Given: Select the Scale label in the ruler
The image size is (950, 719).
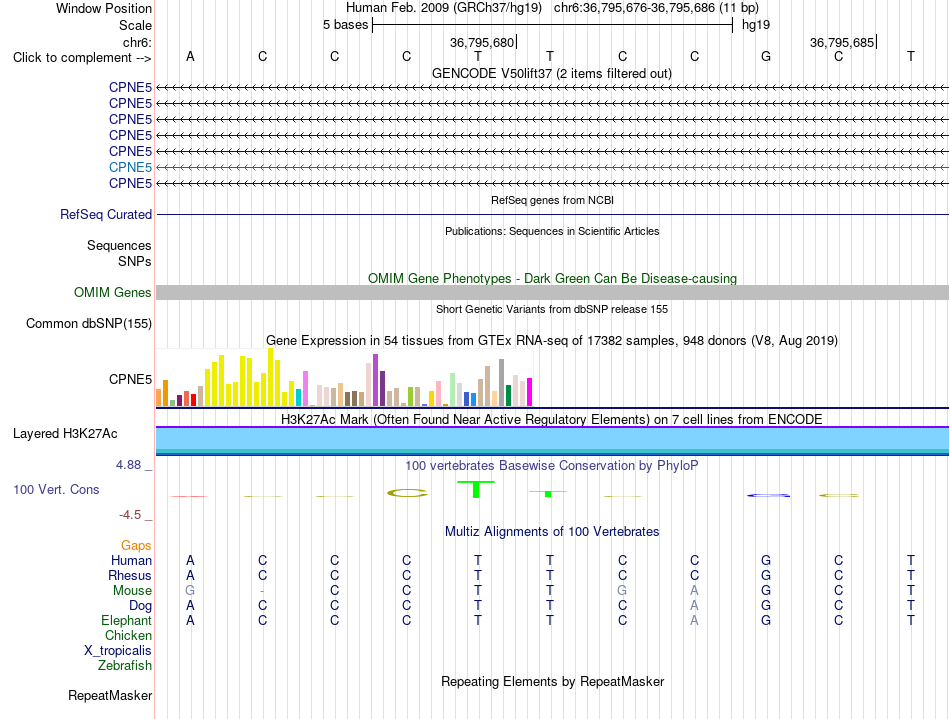Looking at the screenshot, I should 135,25.
